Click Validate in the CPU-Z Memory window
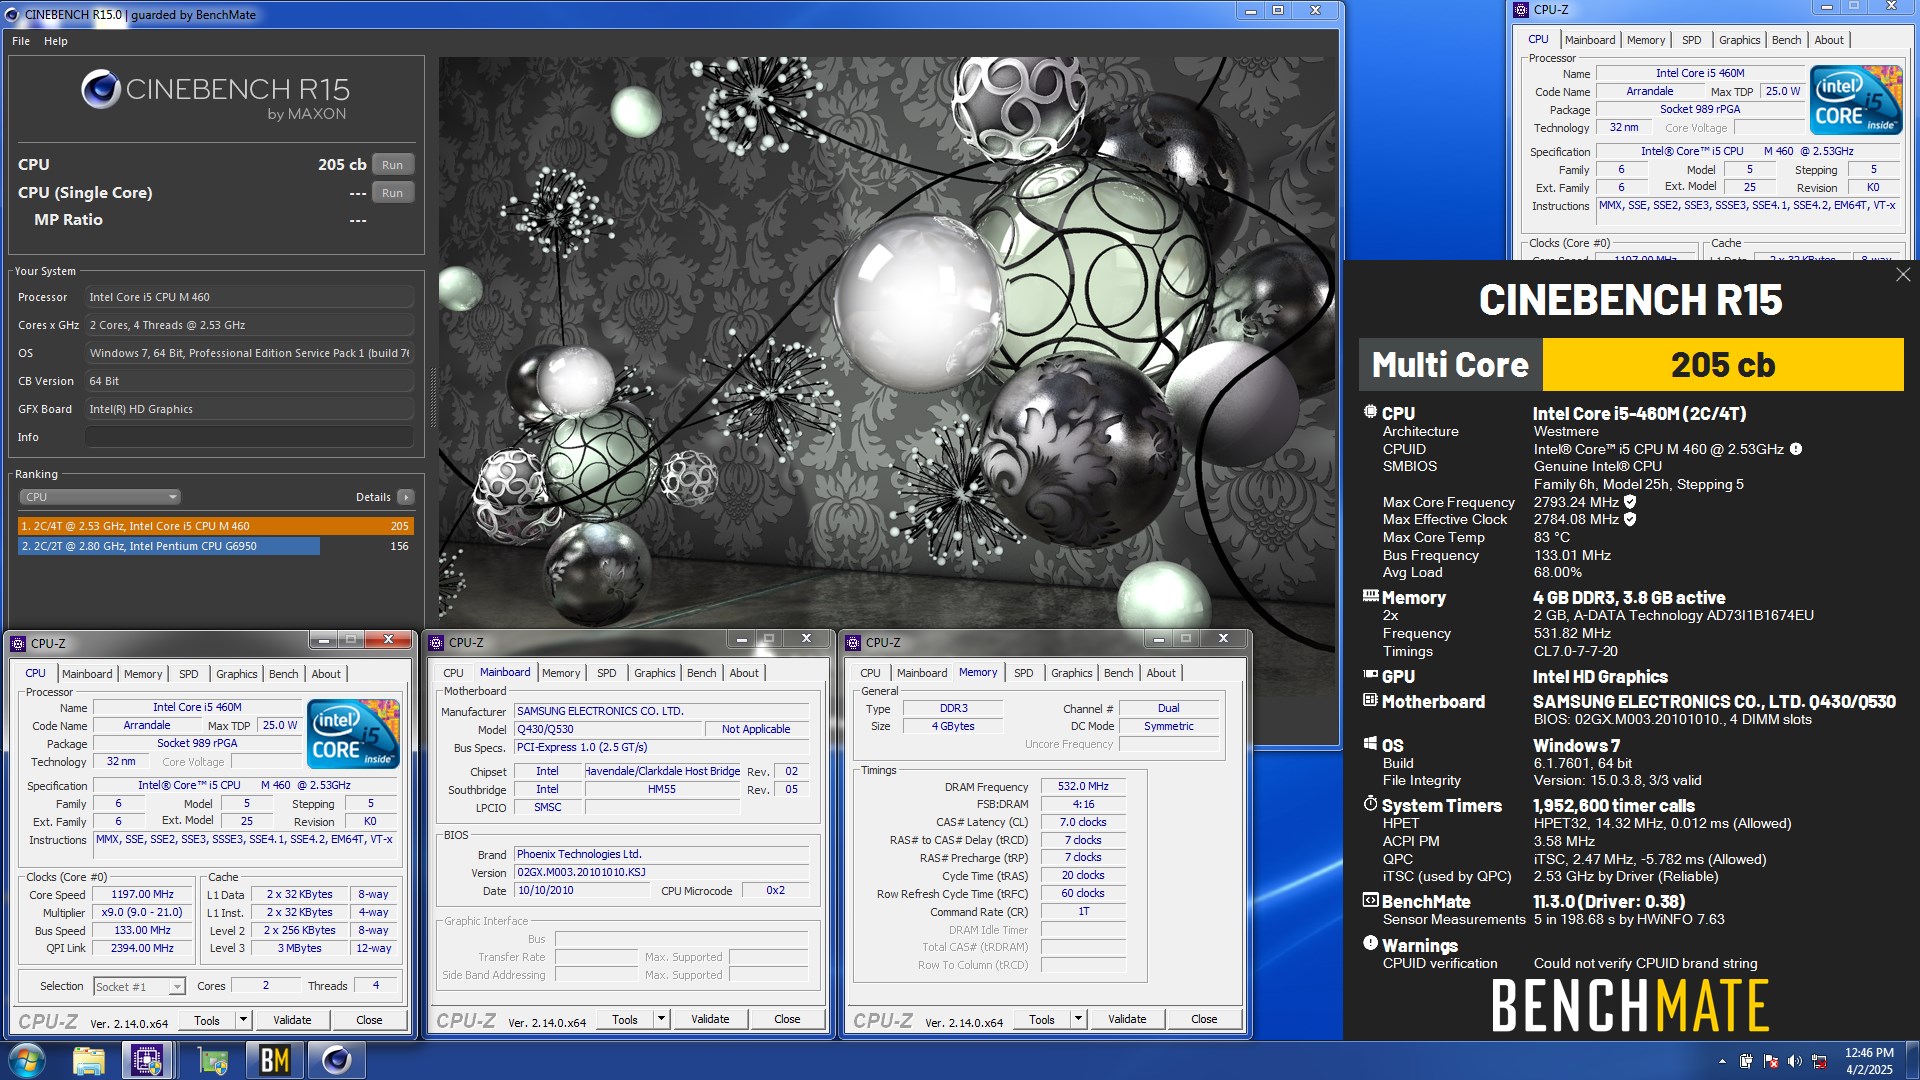The width and height of the screenshot is (1920, 1080). [1127, 1019]
